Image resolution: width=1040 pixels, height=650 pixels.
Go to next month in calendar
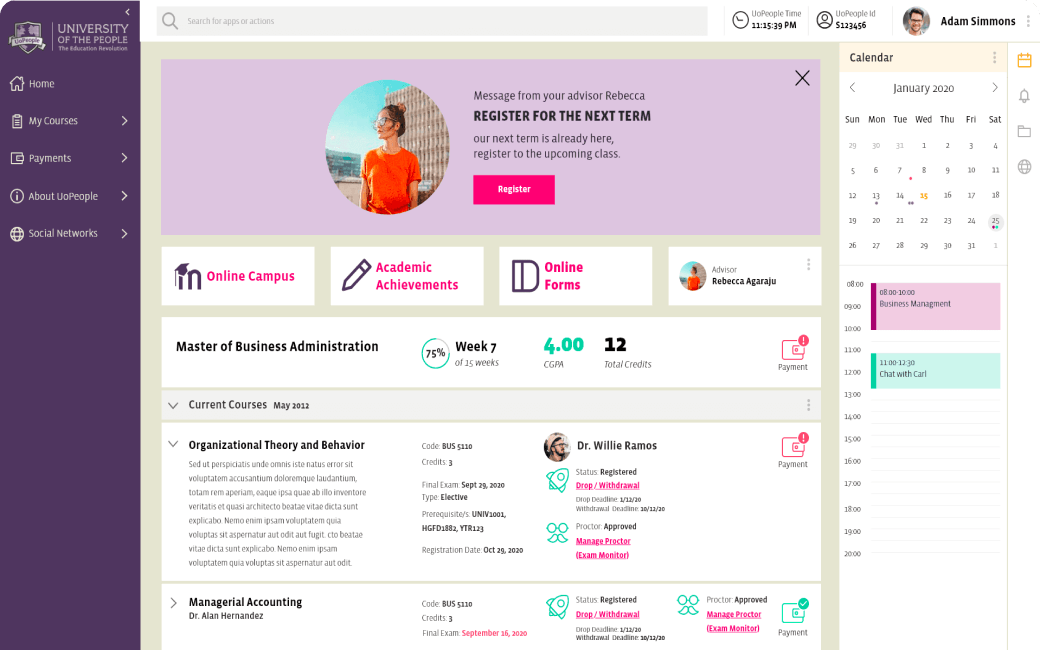coord(994,88)
